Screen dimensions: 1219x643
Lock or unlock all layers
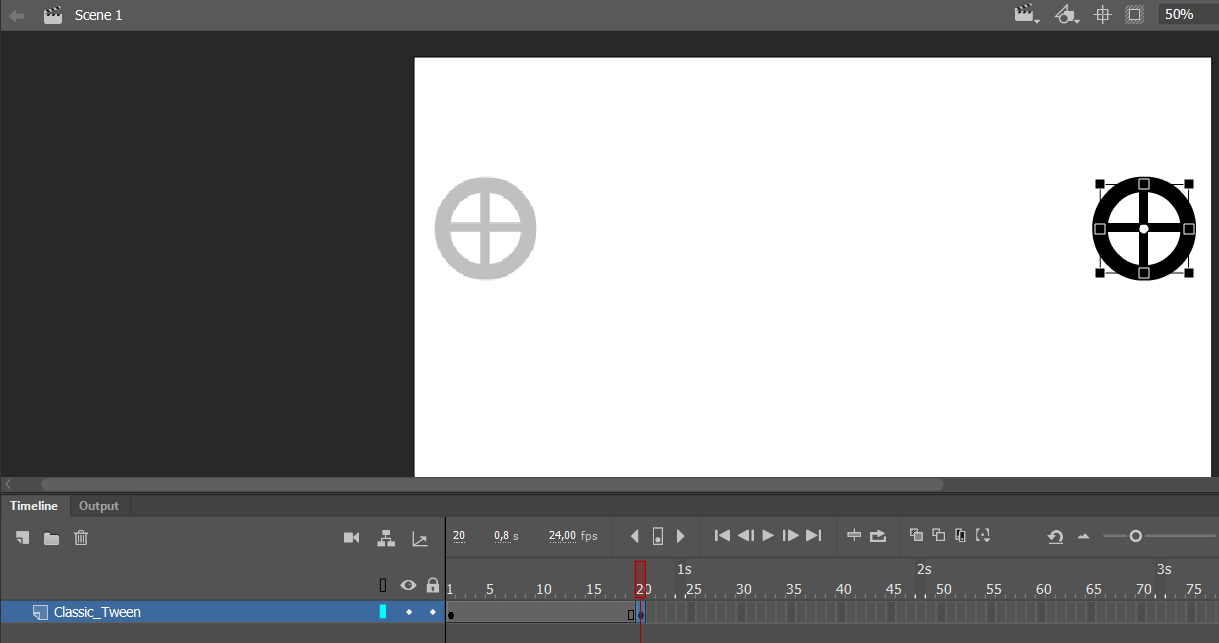click(432, 585)
